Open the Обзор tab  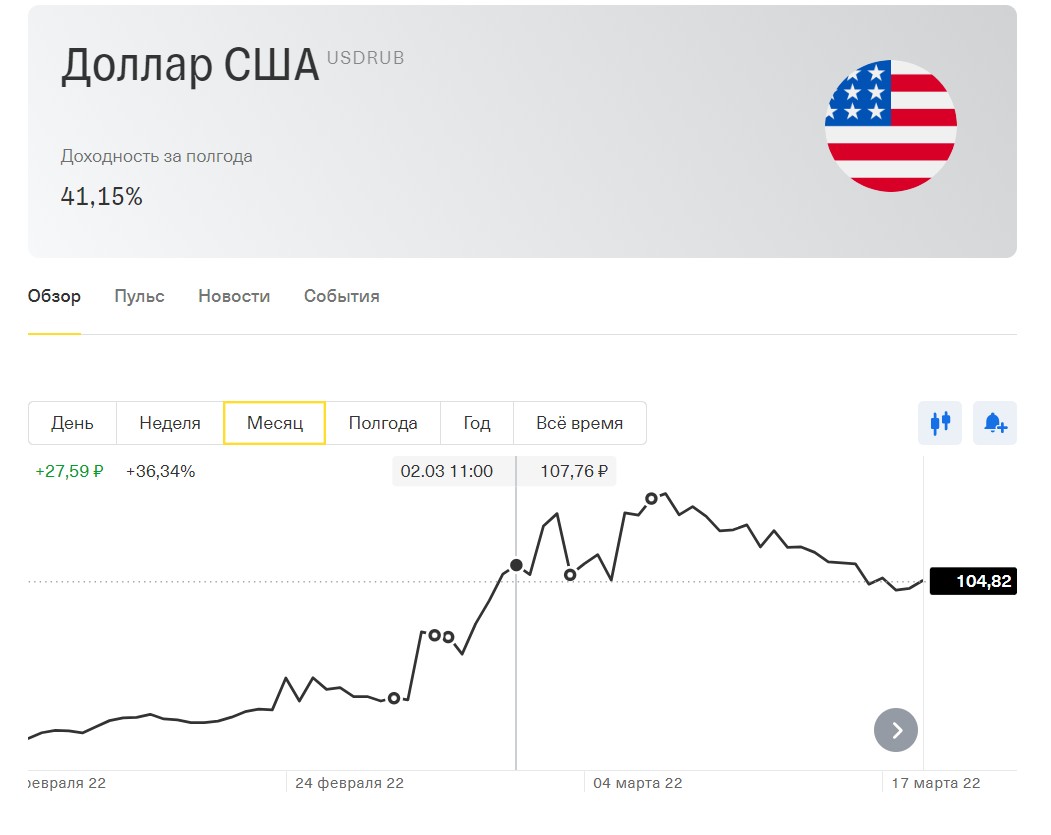[x=54, y=296]
